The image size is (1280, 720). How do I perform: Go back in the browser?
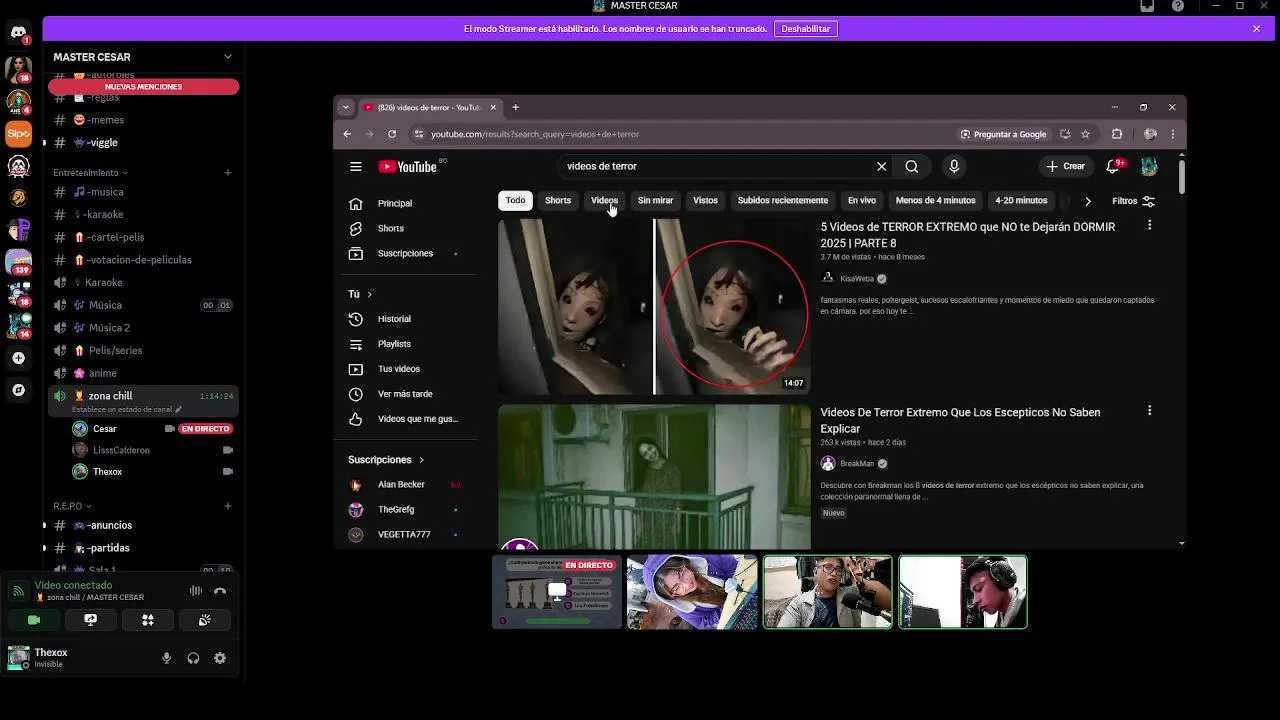point(347,134)
